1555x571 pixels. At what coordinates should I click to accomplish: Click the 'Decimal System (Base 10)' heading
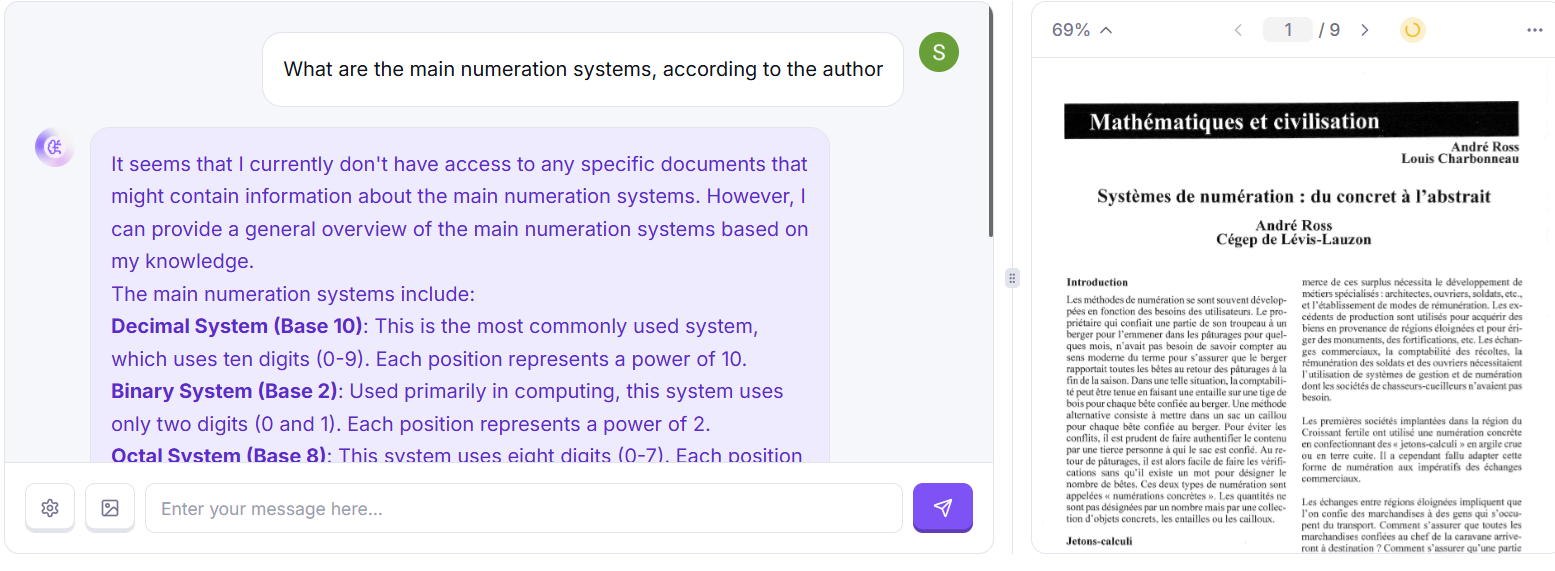click(236, 327)
